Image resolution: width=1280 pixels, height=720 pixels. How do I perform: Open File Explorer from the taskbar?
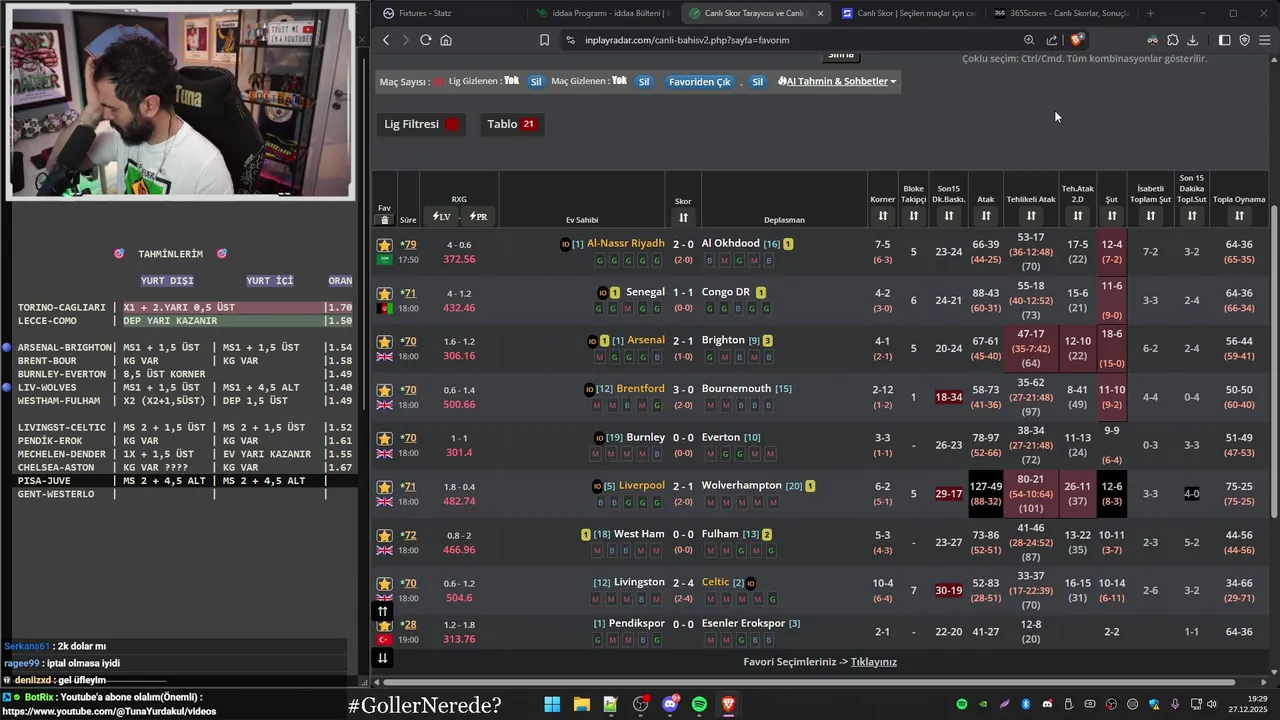581,705
